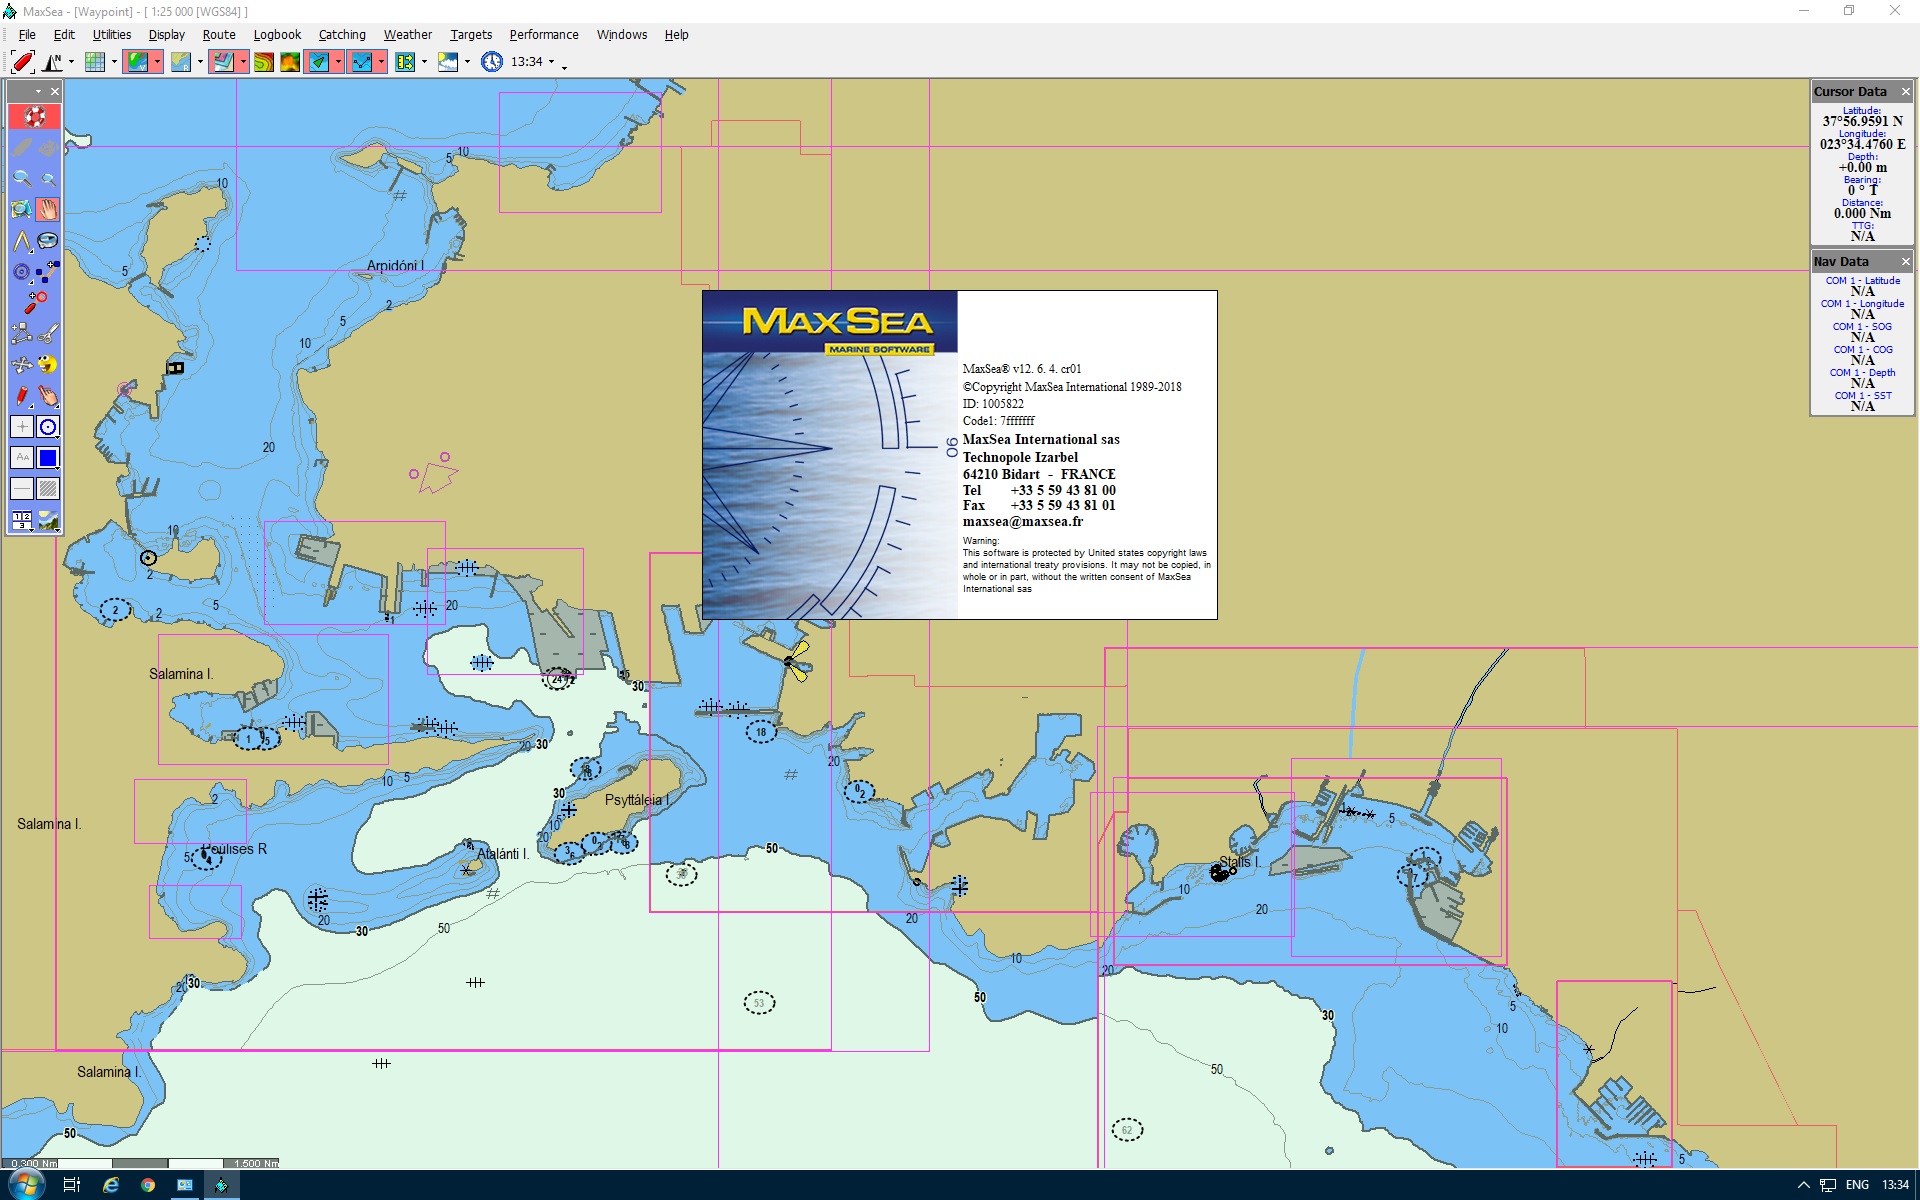Select the scissors cut tool
Image resolution: width=1920 pixels, height=1200 pixels.
(48, 333)
